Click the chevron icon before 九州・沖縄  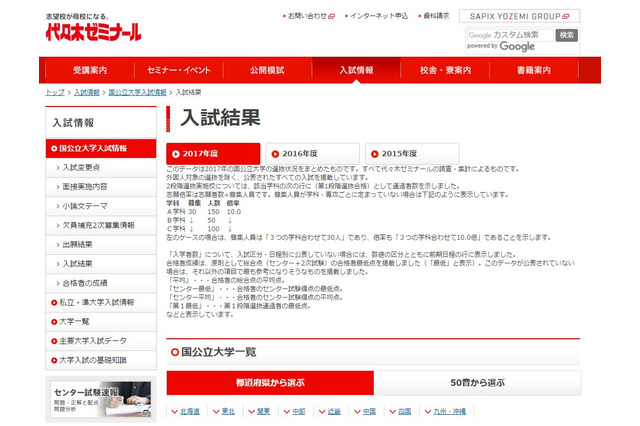point(428,412)
